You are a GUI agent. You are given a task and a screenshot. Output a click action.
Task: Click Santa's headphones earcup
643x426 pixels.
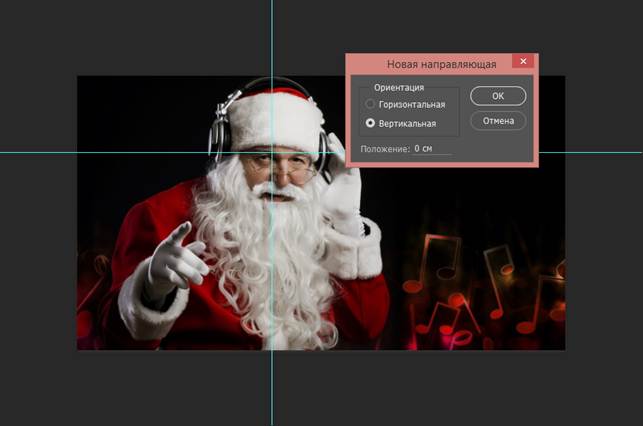[x=219, y=139]
